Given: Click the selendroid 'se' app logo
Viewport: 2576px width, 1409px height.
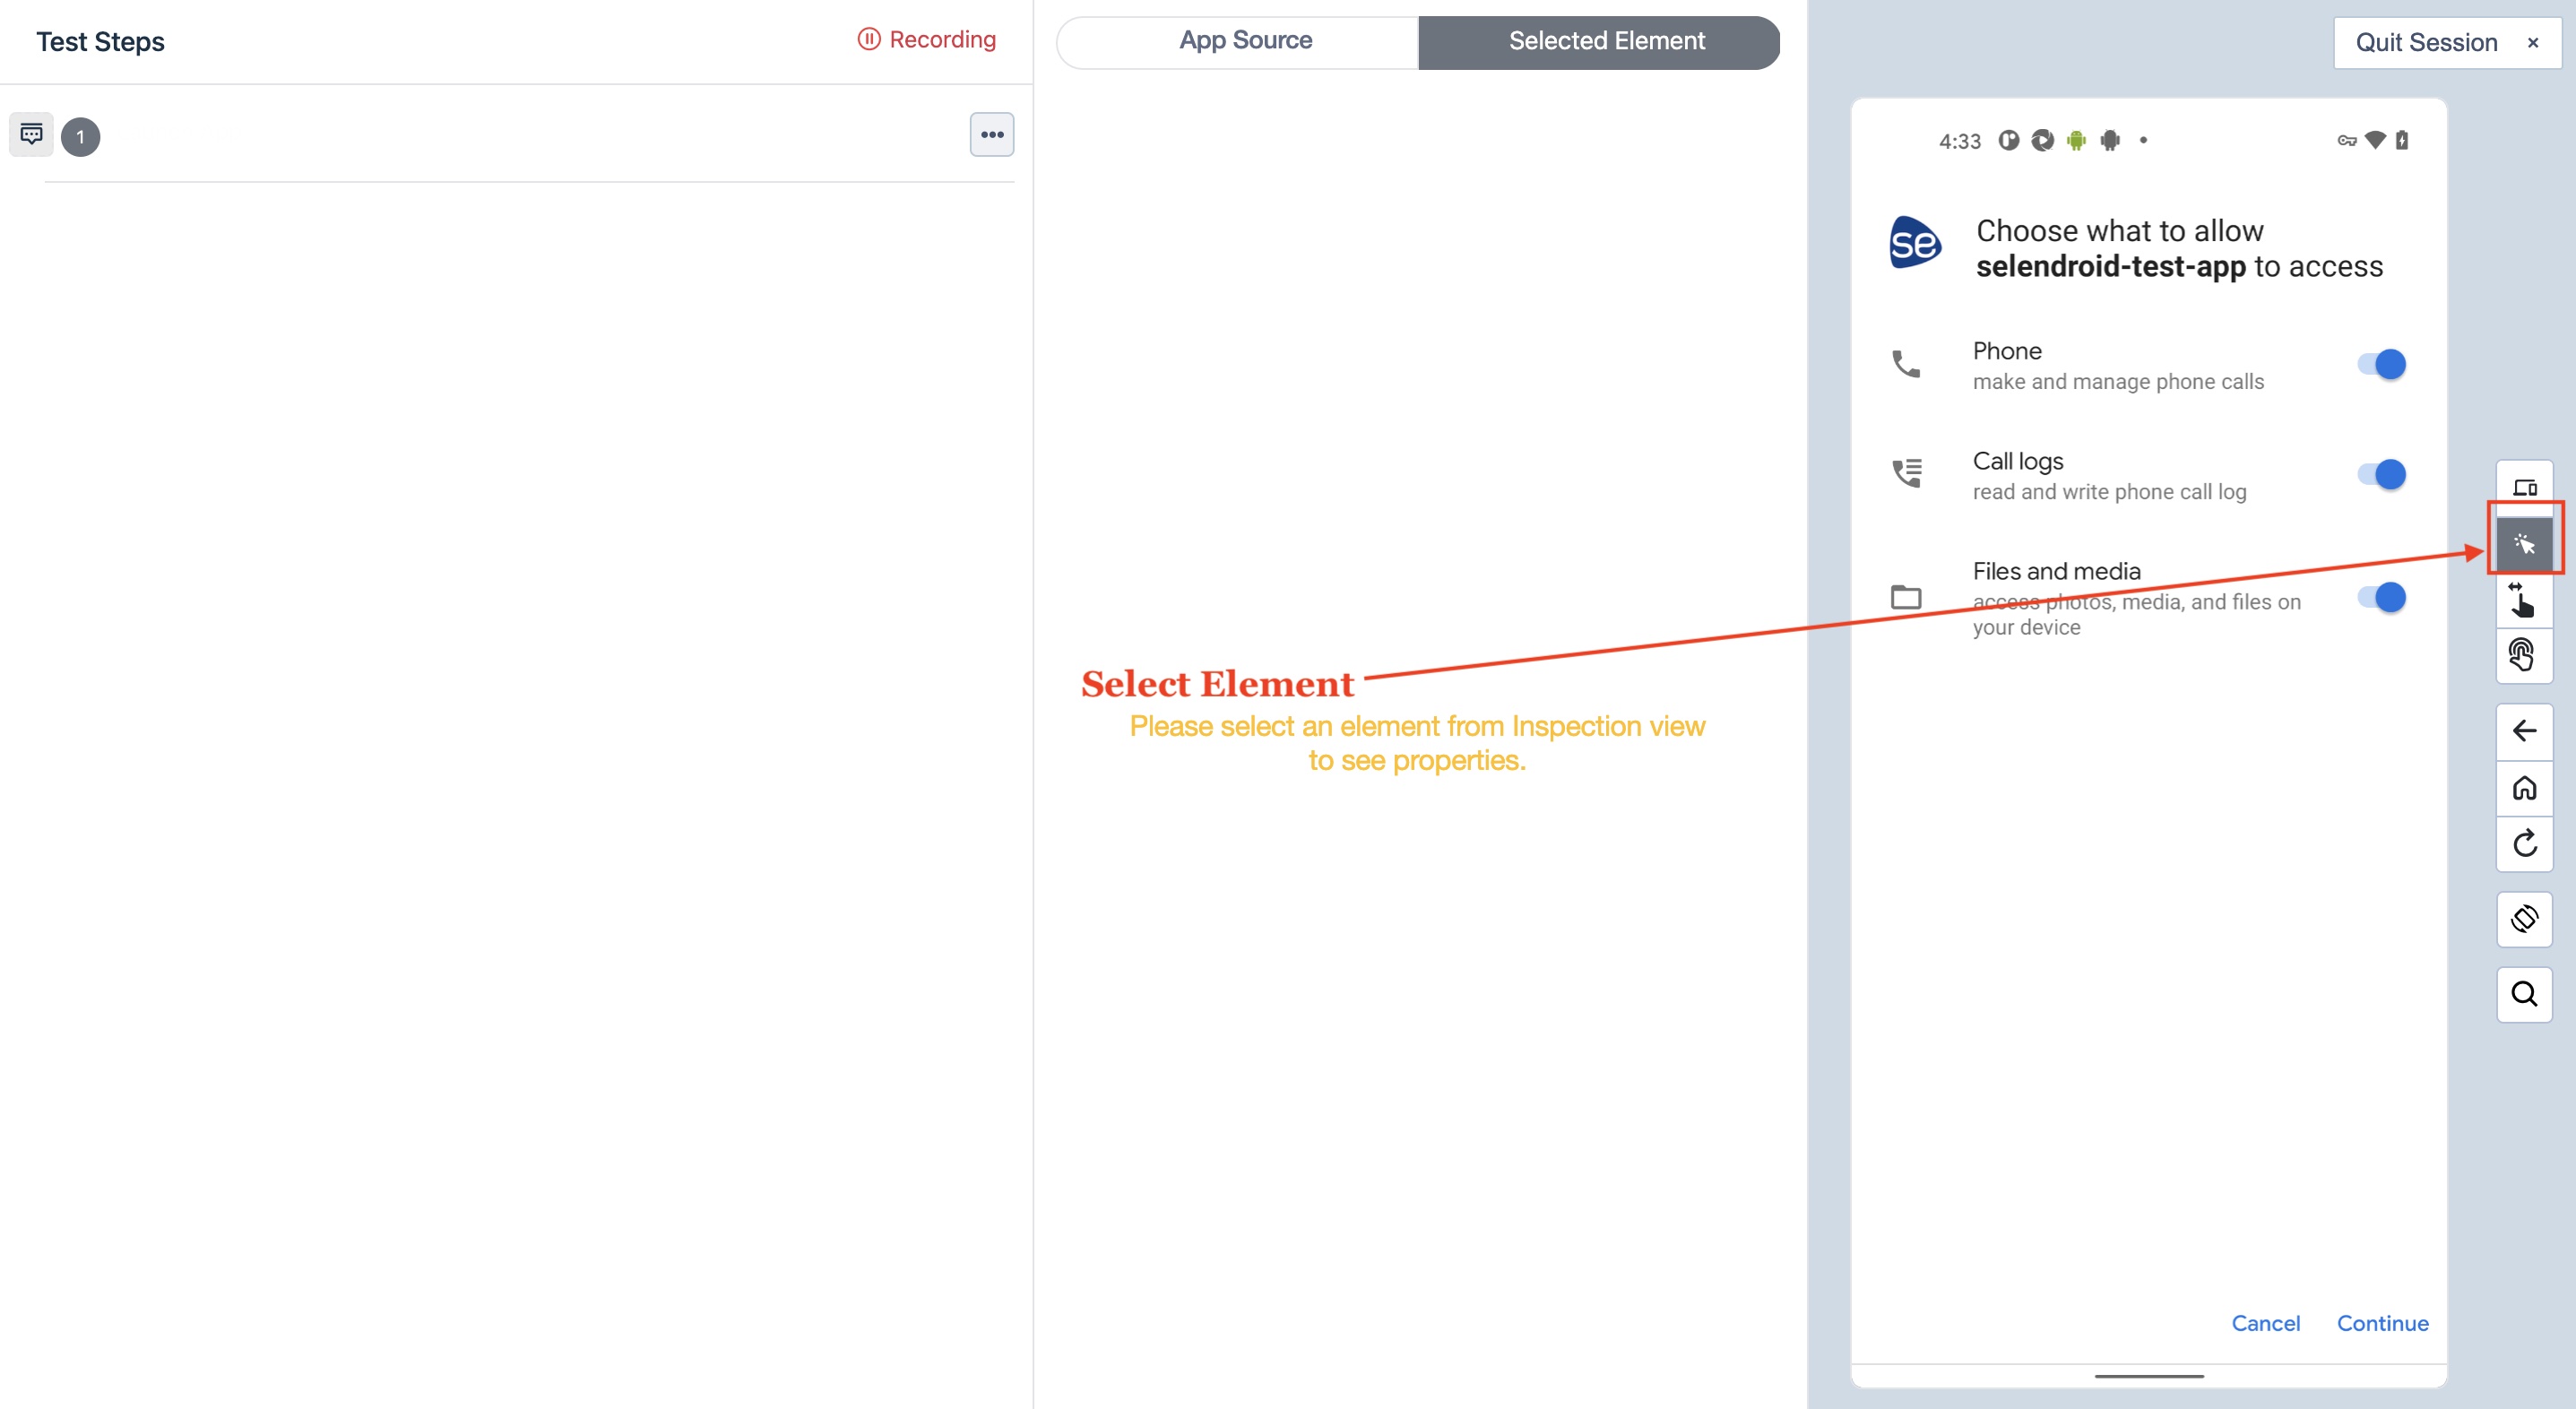Looking at the screenshot, I should 1914,243.
